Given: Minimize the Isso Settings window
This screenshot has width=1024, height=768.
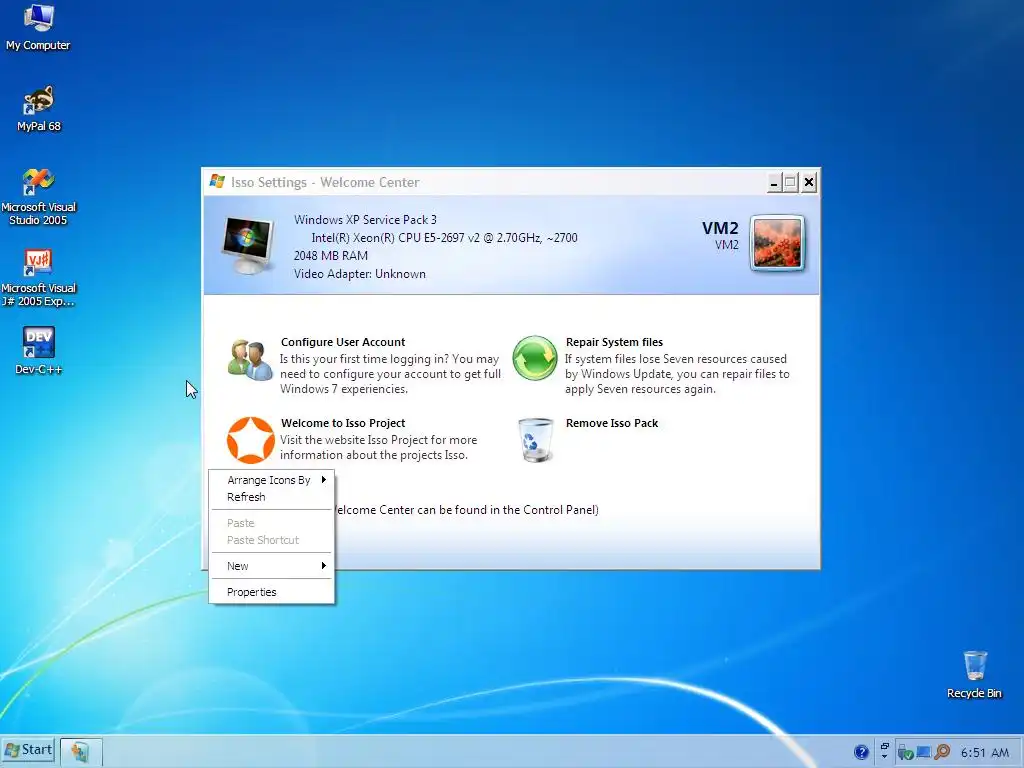Looking at the screenshot, I should 774,183.
